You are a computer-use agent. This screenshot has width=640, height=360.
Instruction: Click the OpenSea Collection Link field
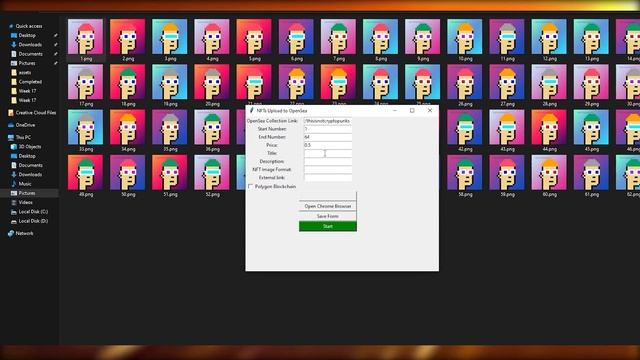(x=328, y=121)
